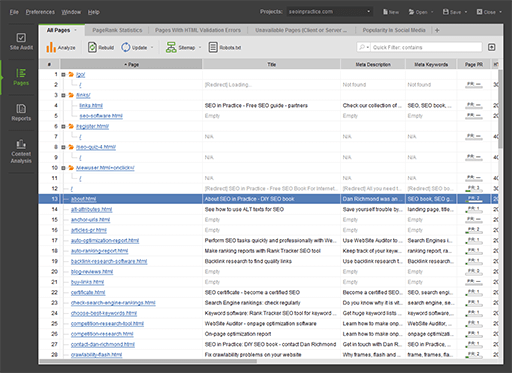This screenshot has width=512, height=373.
Task: Click the Analyze toolbar icon
Action: pyautogui.click(x=51, y=47)
